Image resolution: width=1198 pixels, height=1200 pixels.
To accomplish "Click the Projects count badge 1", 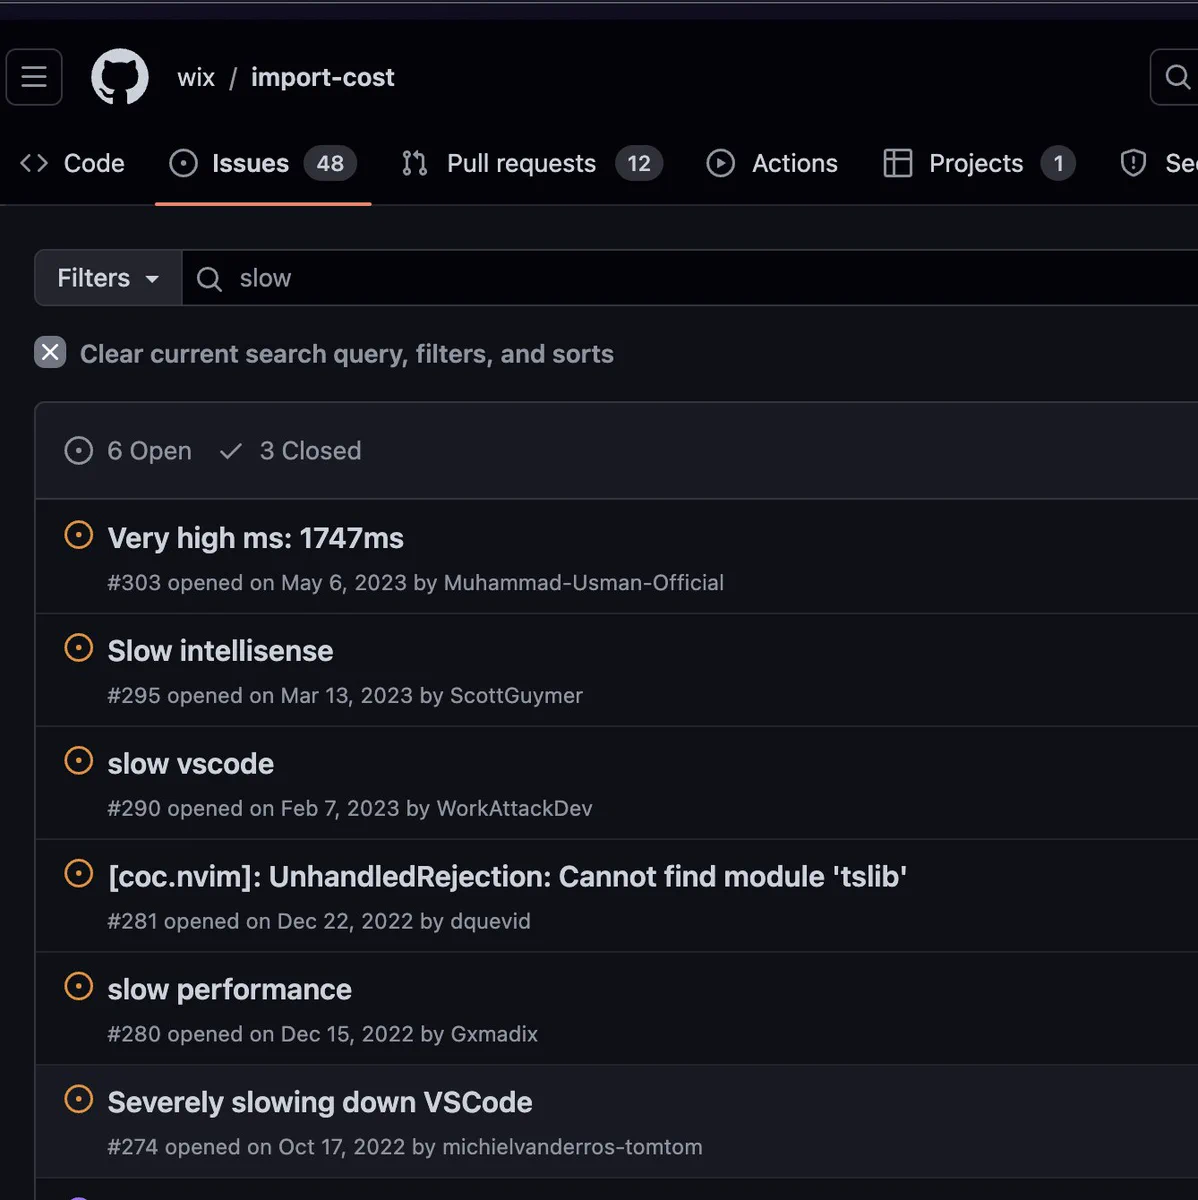I will pyautogui.click(x=1058, y=163).
